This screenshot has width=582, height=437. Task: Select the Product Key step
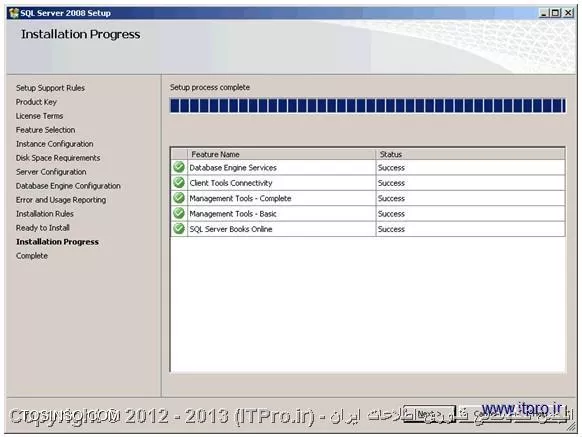click(x=36, y=102)
